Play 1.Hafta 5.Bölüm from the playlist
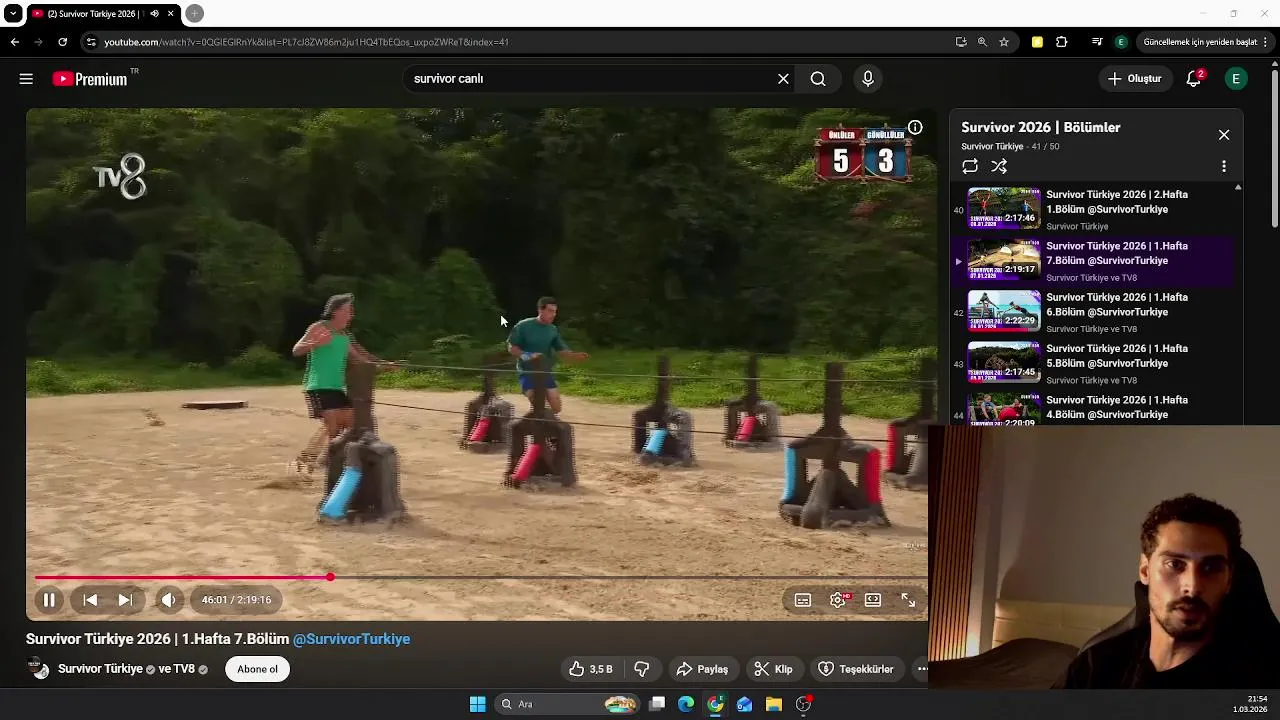This screenshot has height=720, width=1280. (x=1092, y=363)
